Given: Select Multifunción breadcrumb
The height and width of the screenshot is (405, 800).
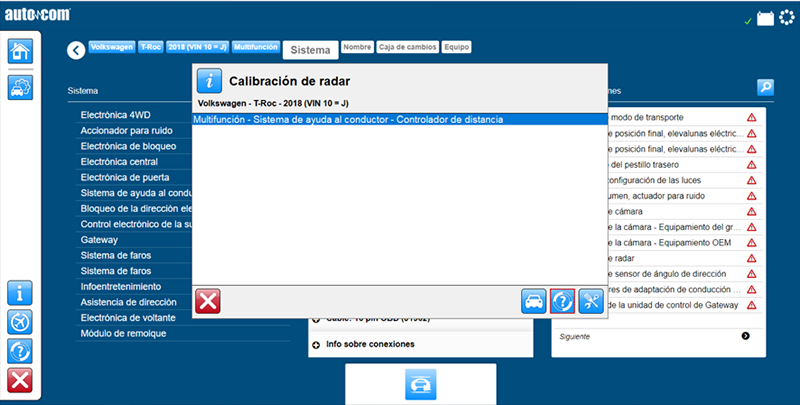Looking at the screenshot, I should pyautogui.click(x=256, y=47).
